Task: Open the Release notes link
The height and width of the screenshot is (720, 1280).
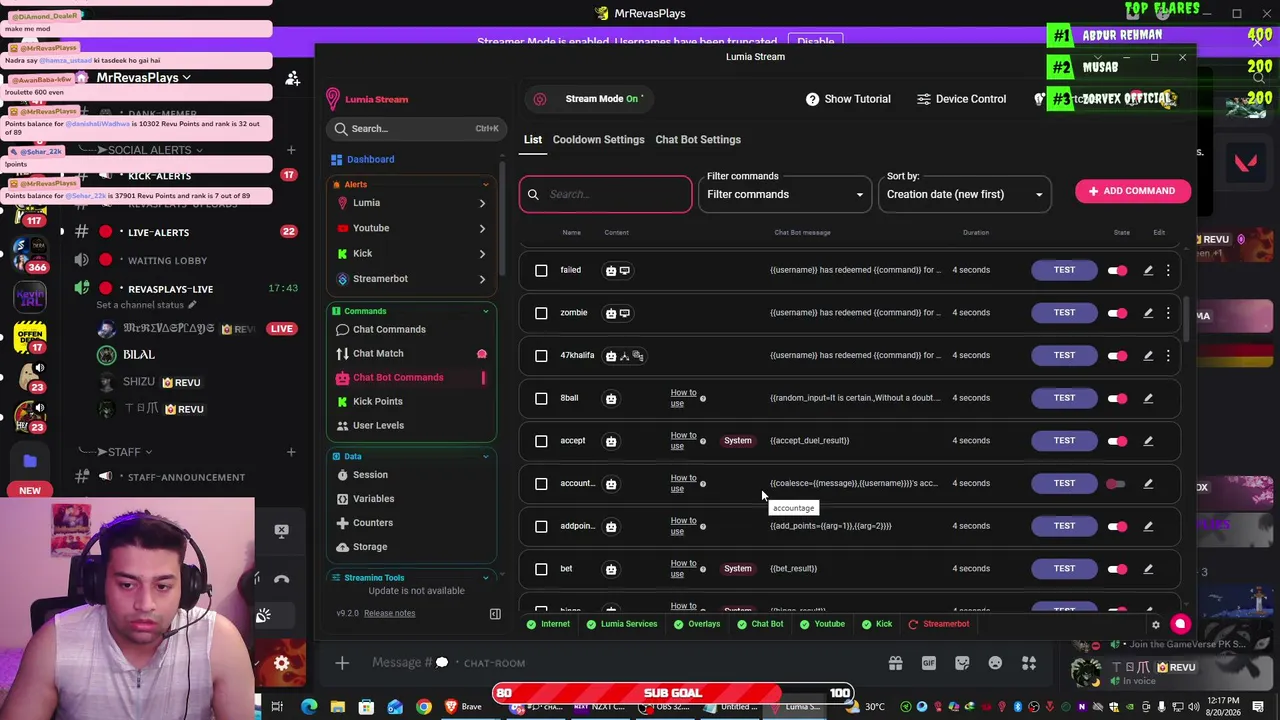Action: pos(389,613)
